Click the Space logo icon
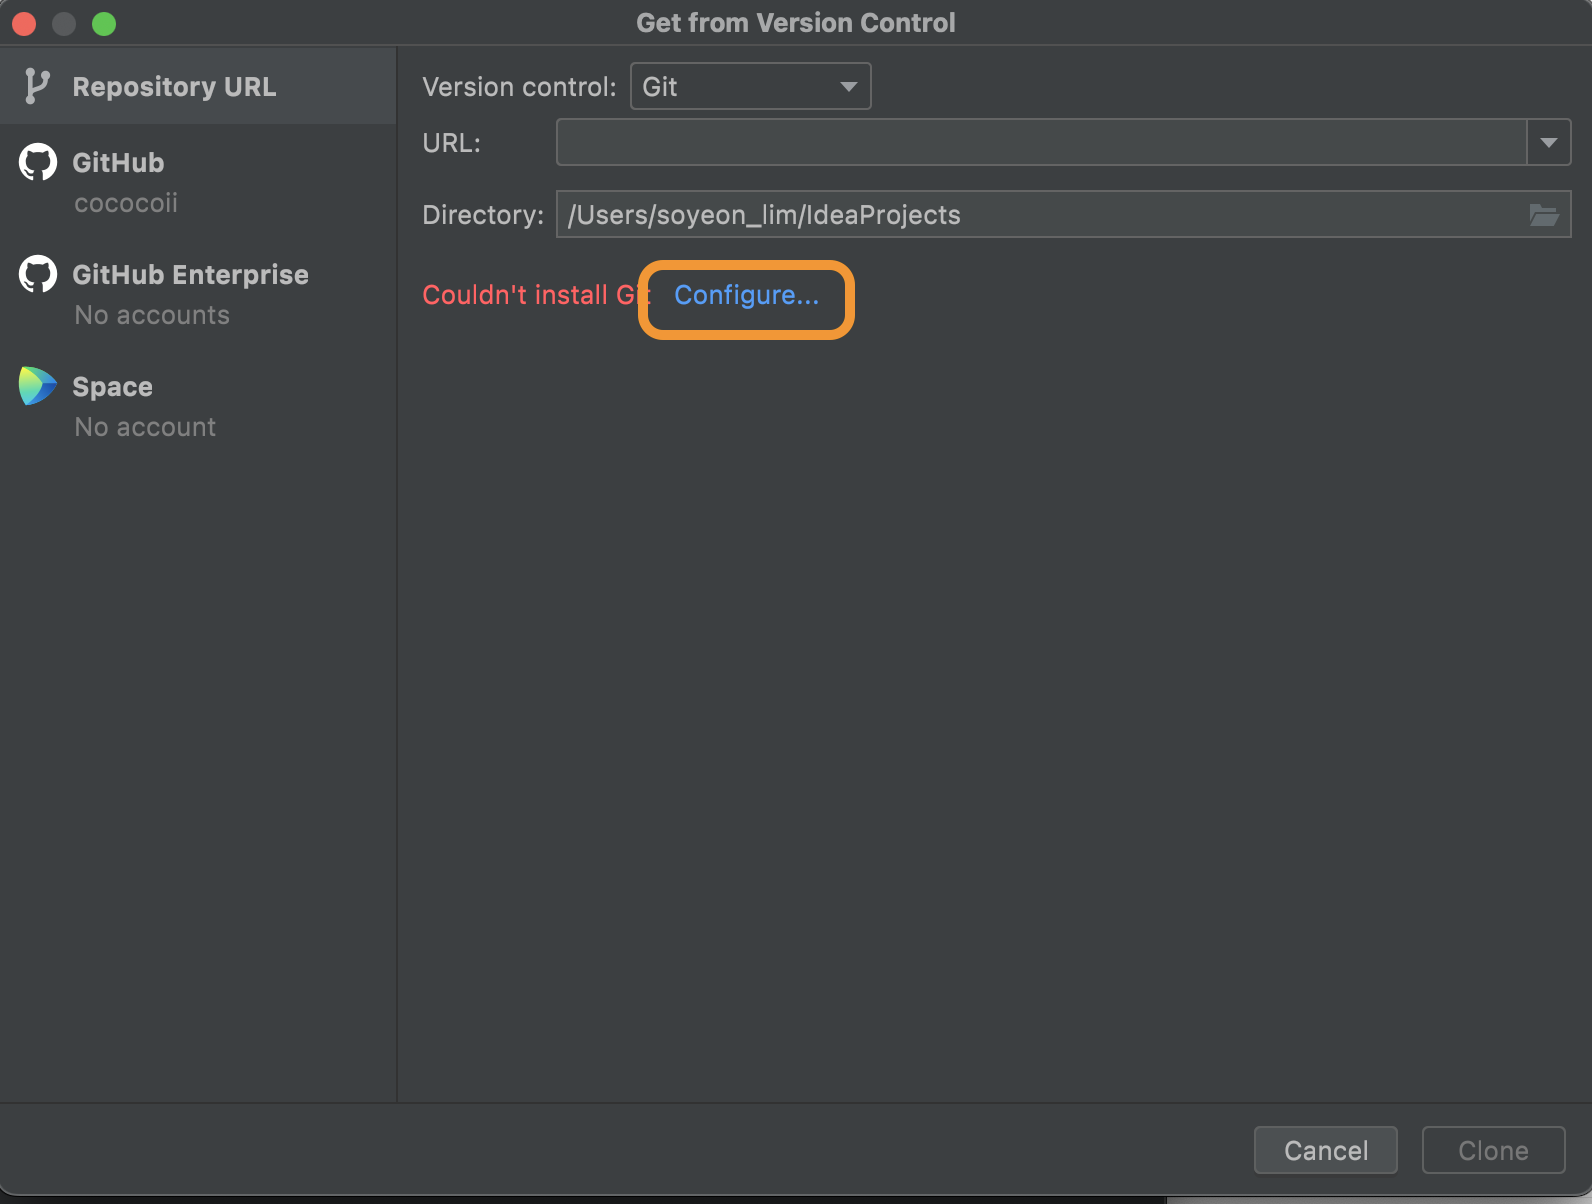 [38, 386]
